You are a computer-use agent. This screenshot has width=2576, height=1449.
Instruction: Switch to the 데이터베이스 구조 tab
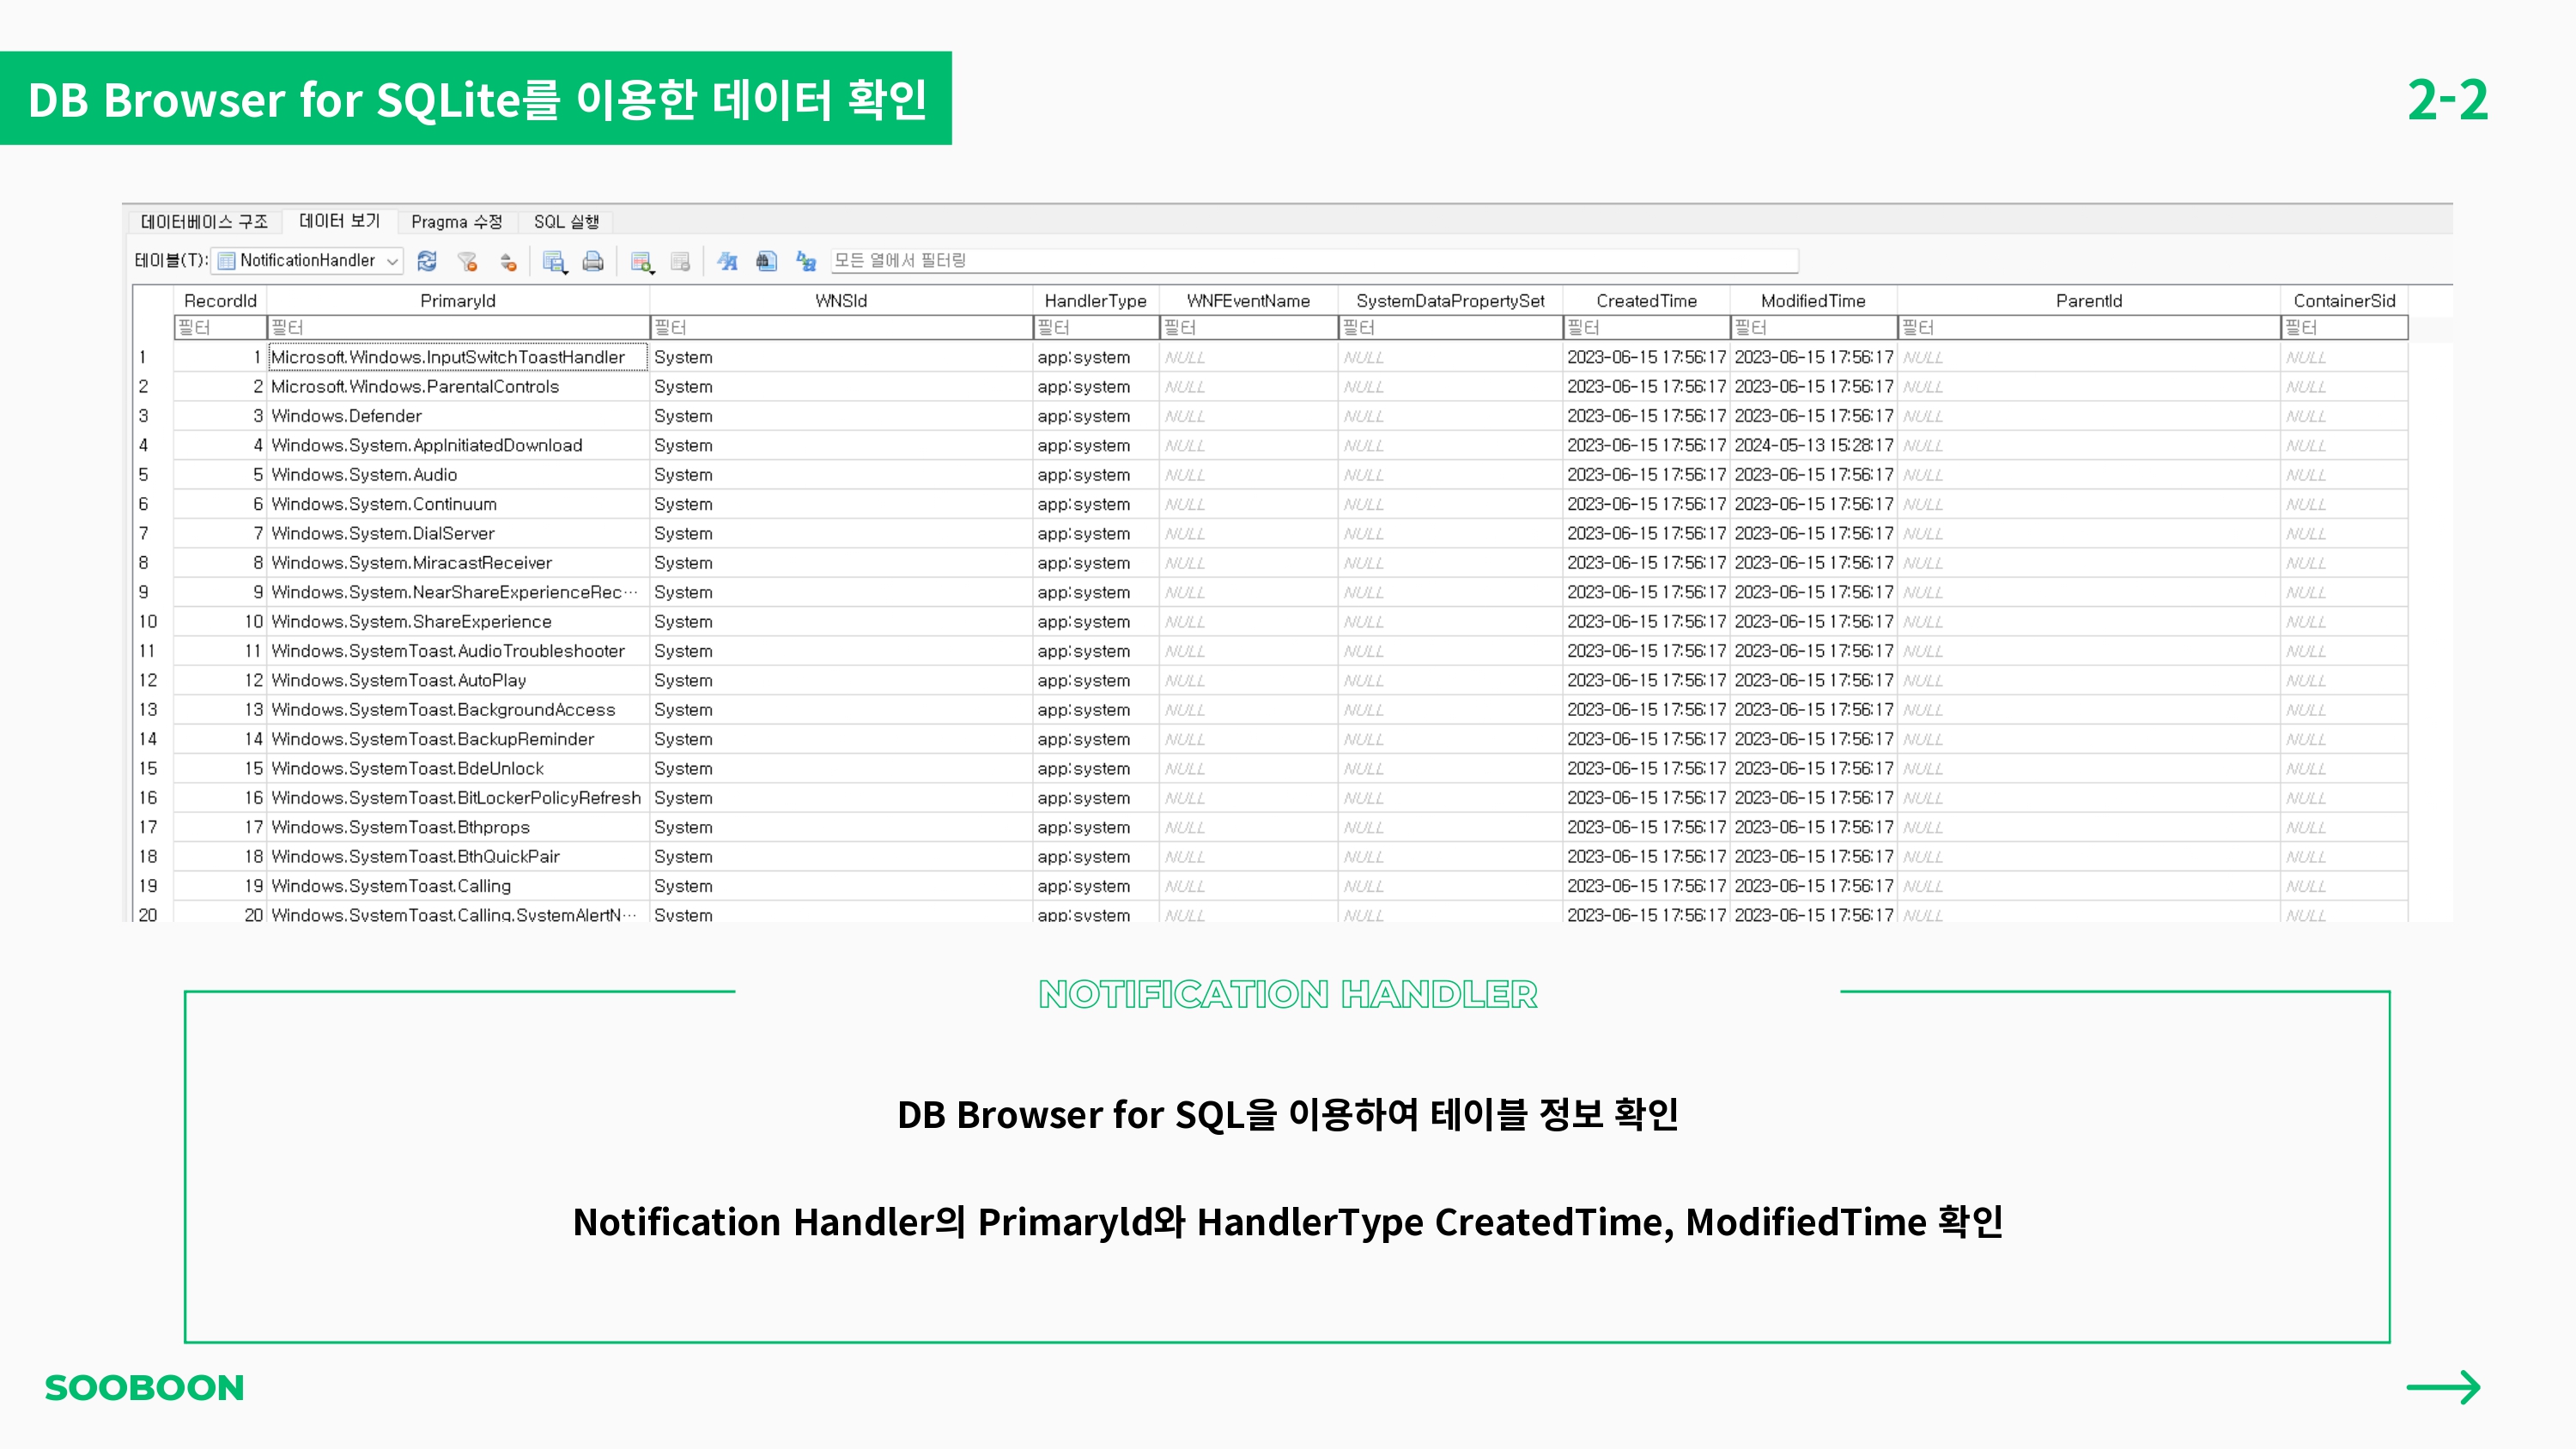pos(204,221)
